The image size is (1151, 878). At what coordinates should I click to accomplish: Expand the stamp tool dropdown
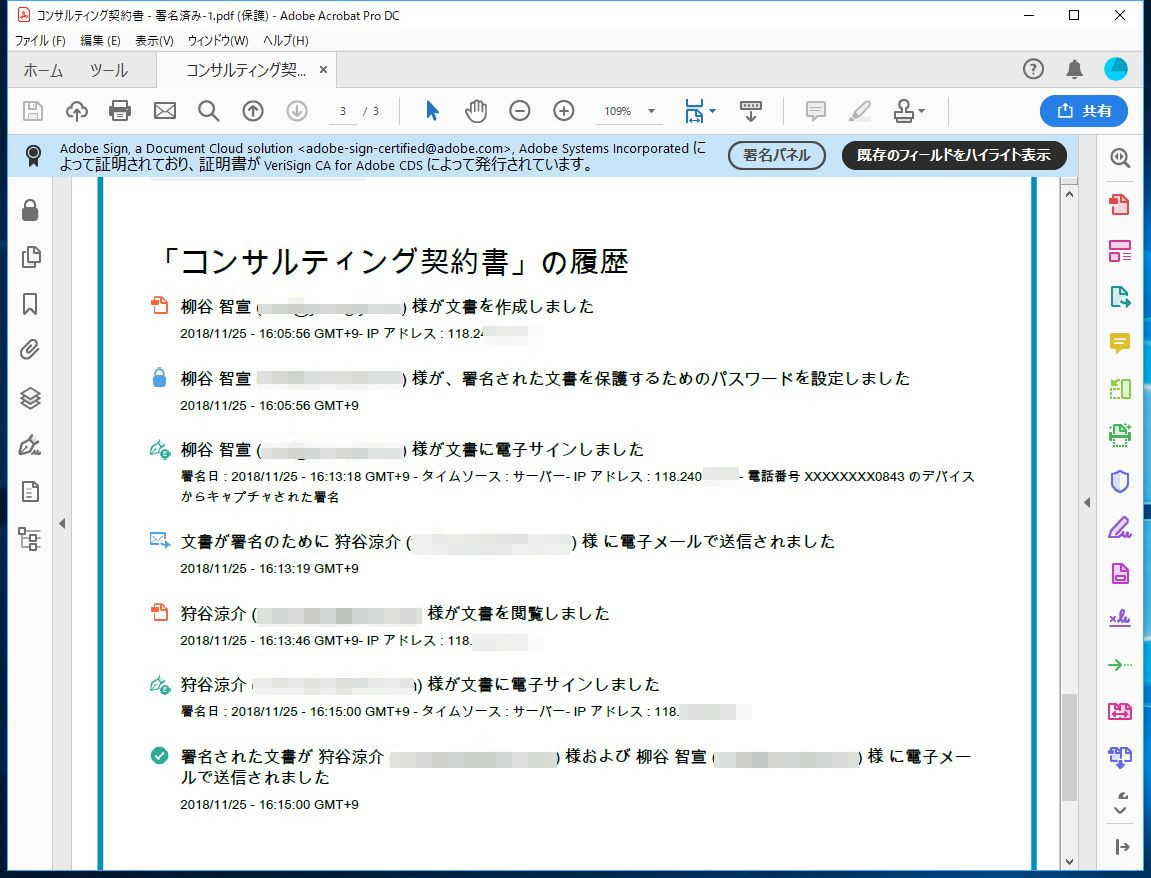[x=921, y=111]
